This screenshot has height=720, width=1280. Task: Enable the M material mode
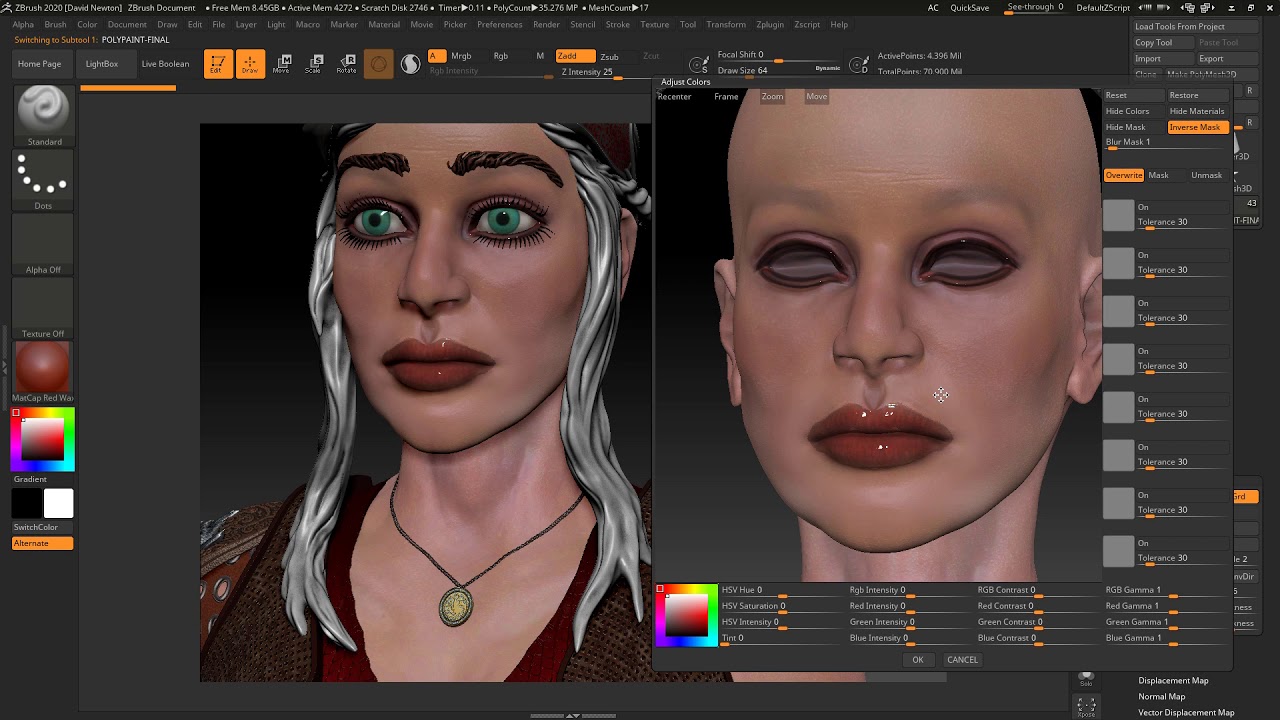point(540,56)
